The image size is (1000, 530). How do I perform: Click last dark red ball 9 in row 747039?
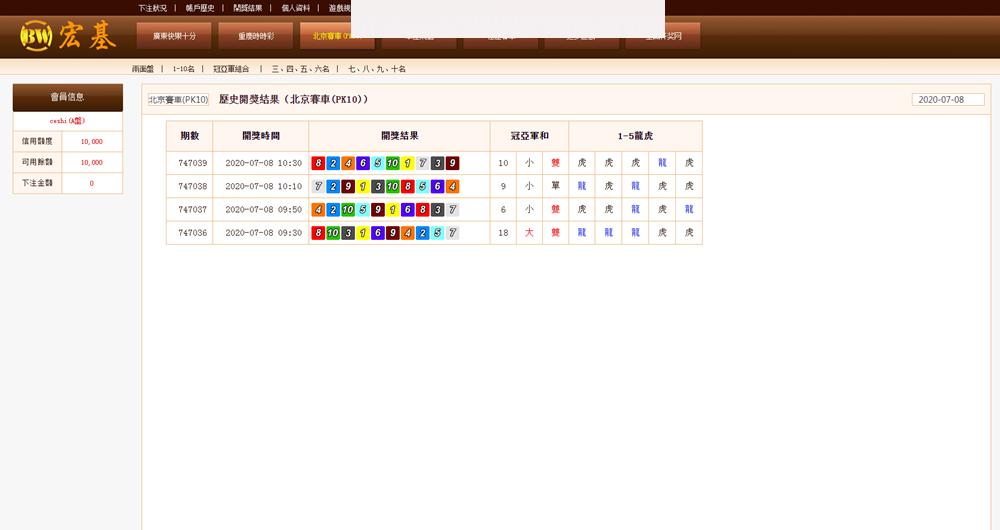click(452, 163)
